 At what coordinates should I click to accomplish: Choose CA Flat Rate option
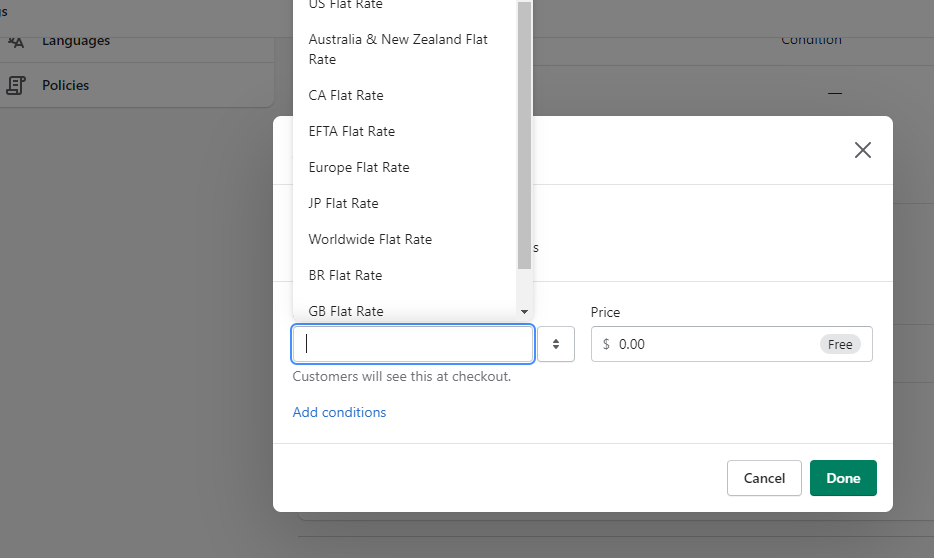[346, 96]
